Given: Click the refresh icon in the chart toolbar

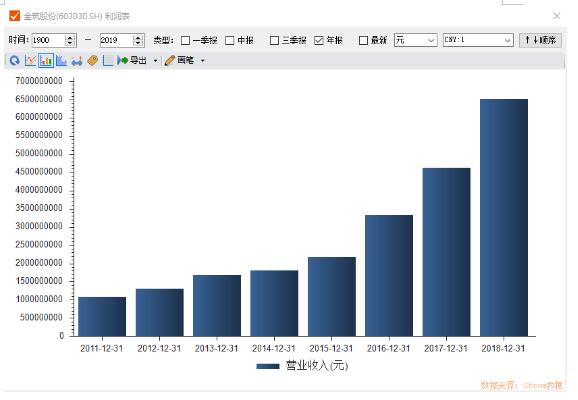Looking at the screenshot, I should point(15,60).
